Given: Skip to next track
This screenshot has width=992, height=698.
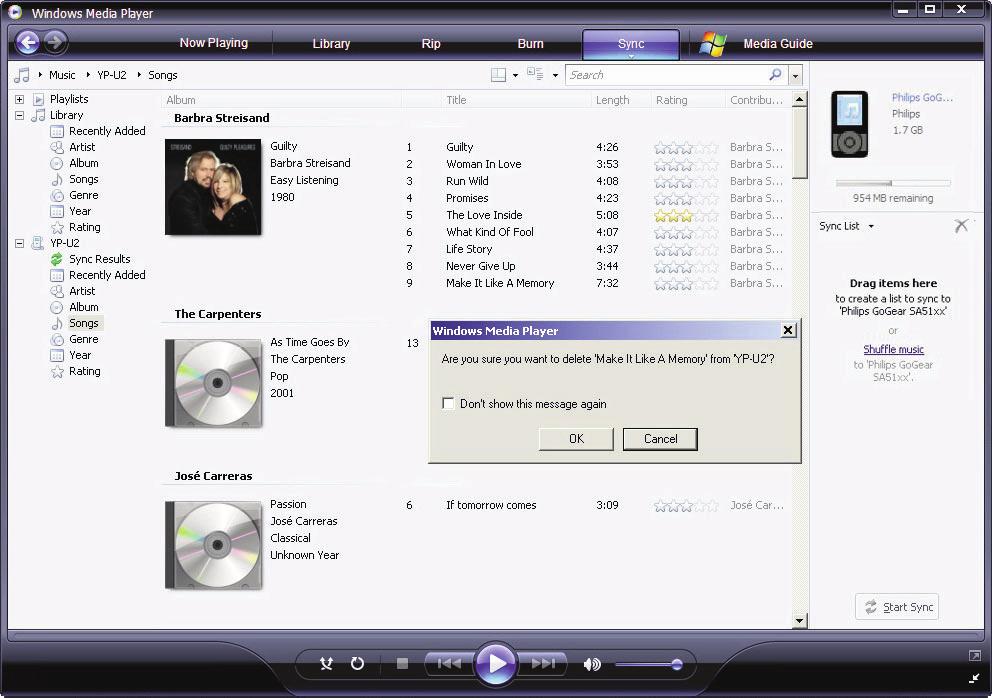Looking at the screenshot, I should coord(543,664).
